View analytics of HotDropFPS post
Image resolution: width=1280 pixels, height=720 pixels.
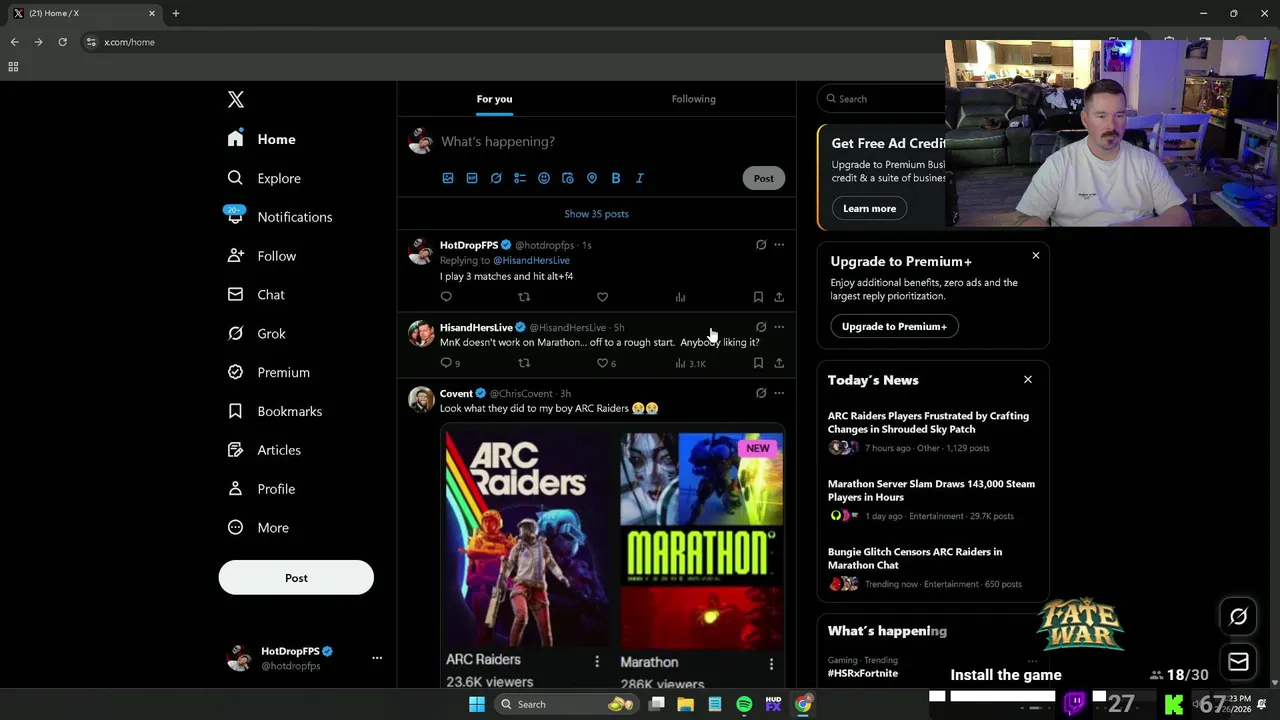(x=680, y=297)
